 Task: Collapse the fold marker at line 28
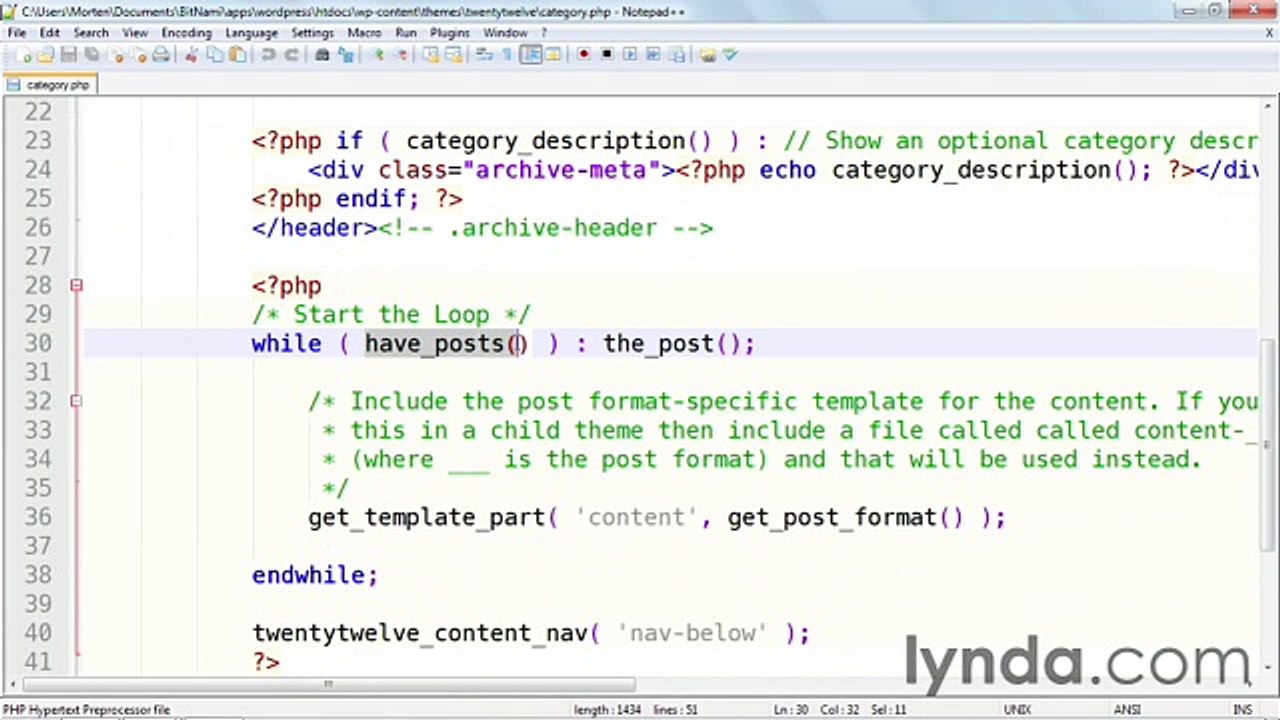[x=76, y=286]
